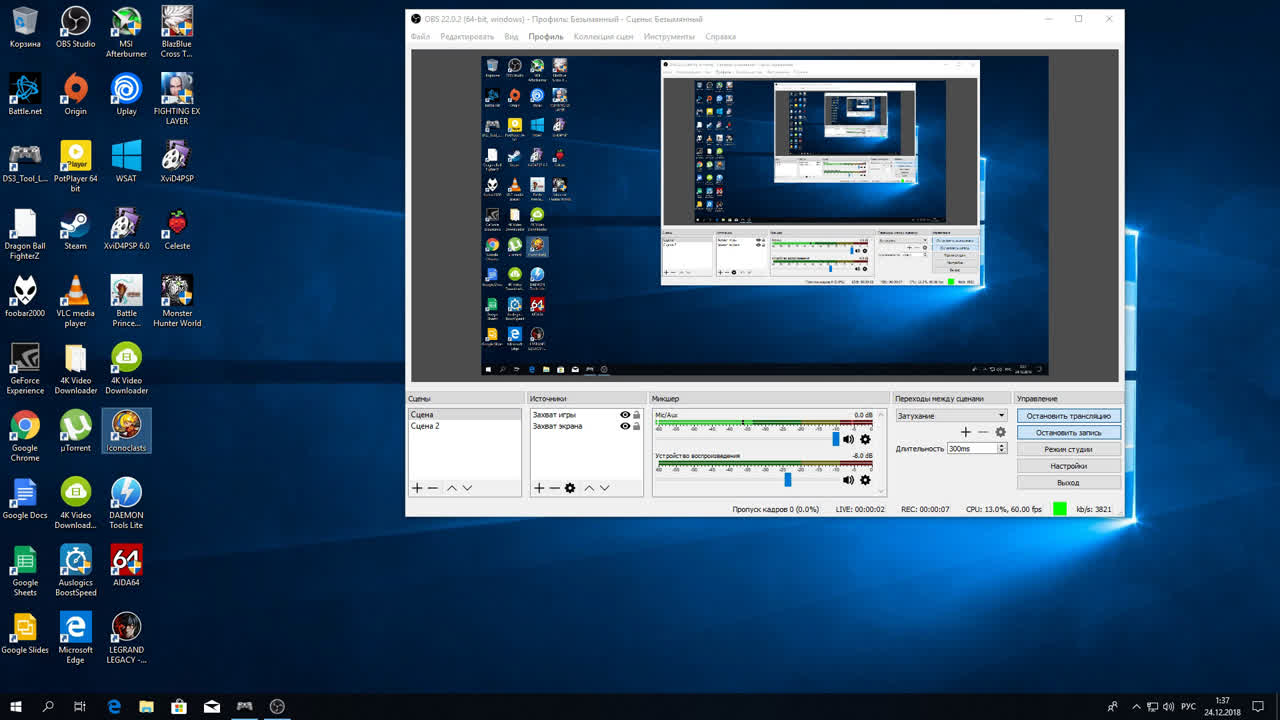Open File Explorer from the taskbar
The height and width of the screenshot is (720, 1280).
coord(146,706)
